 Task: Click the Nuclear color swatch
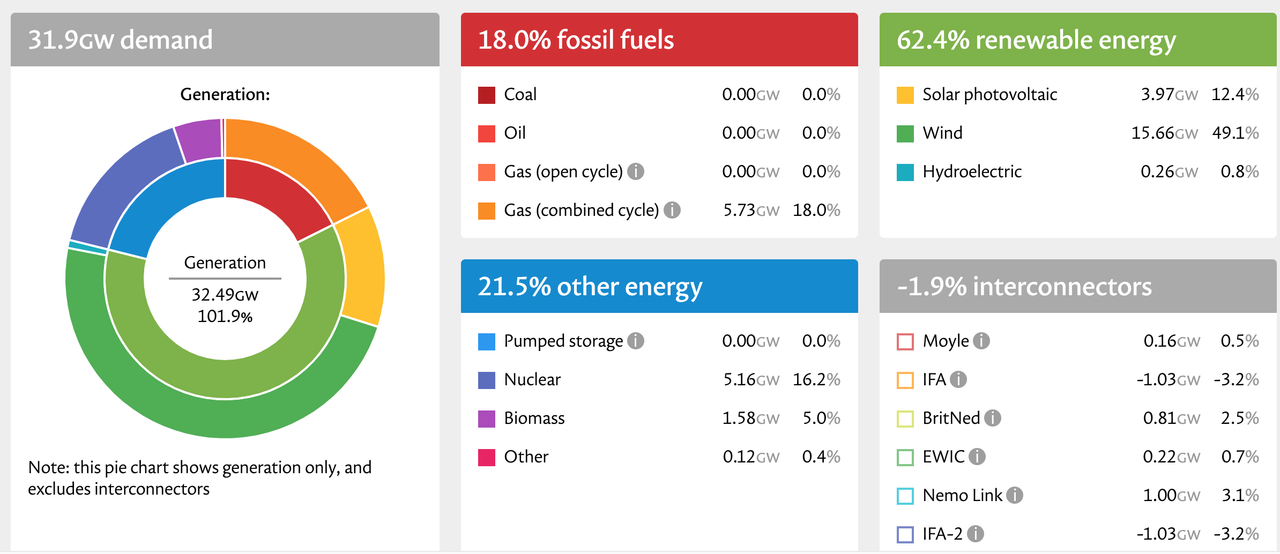click(487, 380)
